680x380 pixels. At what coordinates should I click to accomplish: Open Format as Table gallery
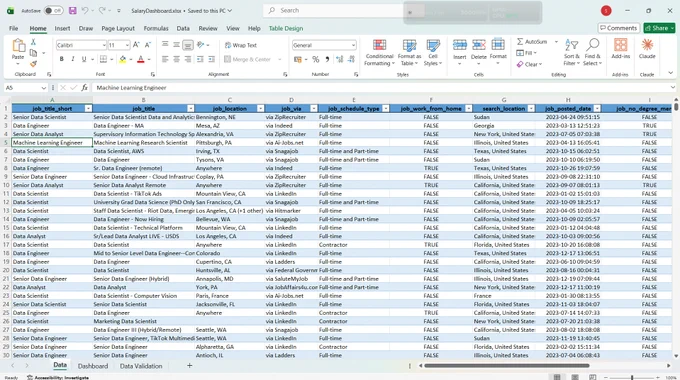[x=409, y=52]
